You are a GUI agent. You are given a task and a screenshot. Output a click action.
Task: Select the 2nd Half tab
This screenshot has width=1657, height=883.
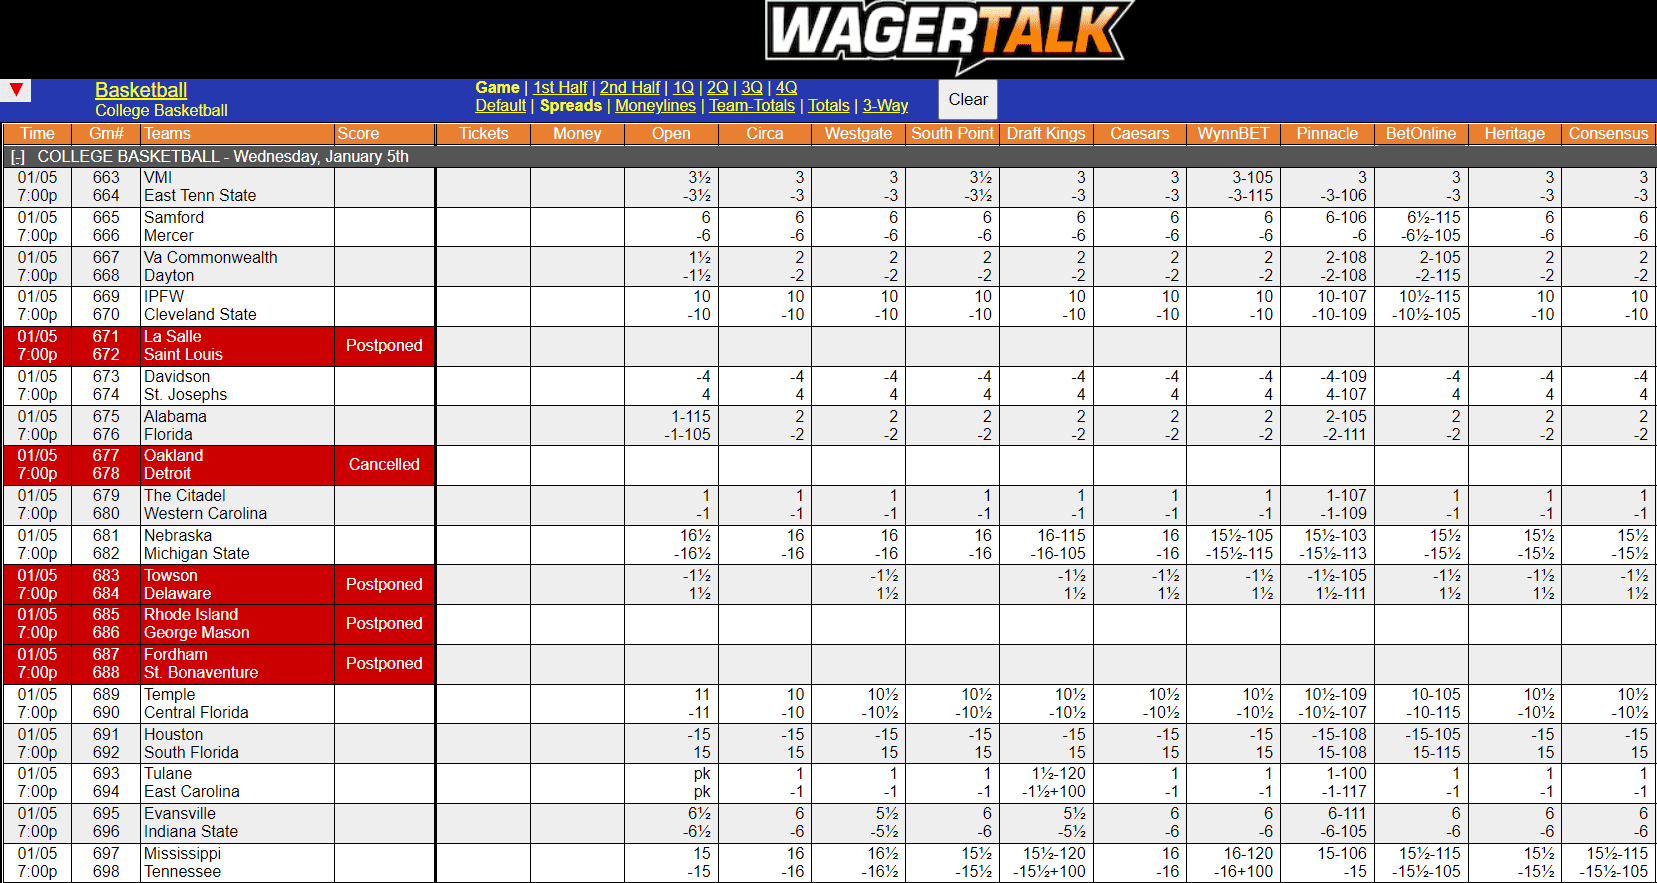click(630, 88)
